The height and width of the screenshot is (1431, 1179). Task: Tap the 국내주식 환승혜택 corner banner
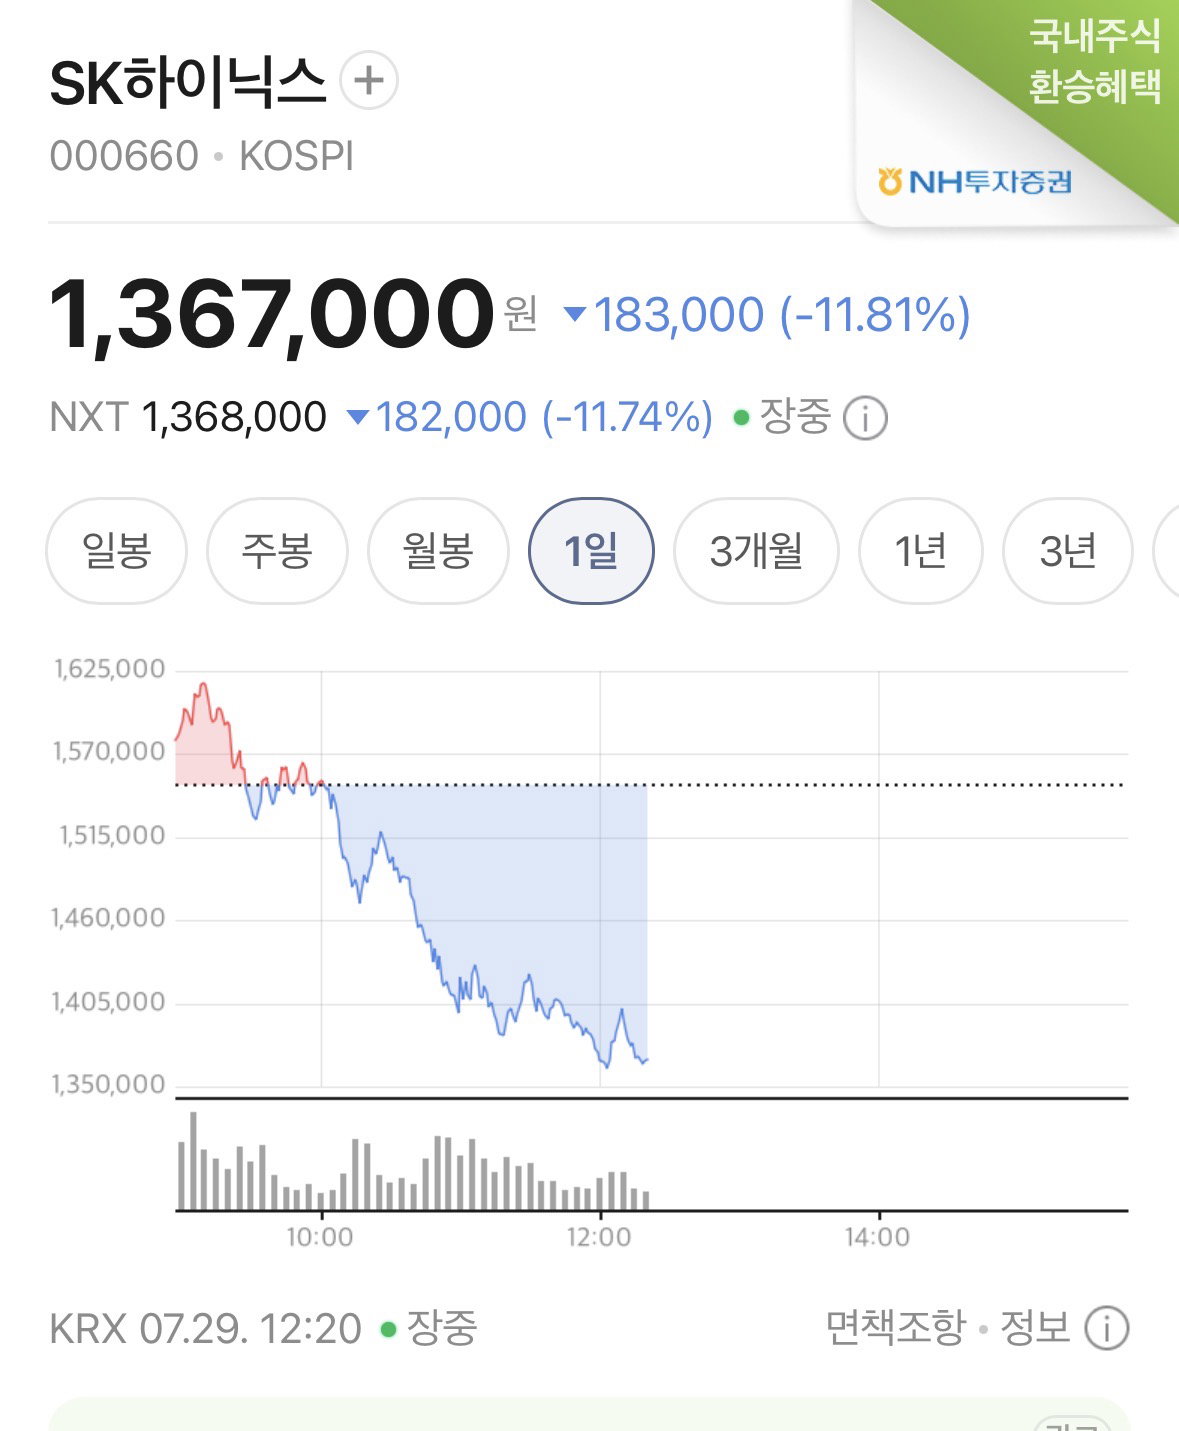pyautogui.click(x=1095, y=62)
